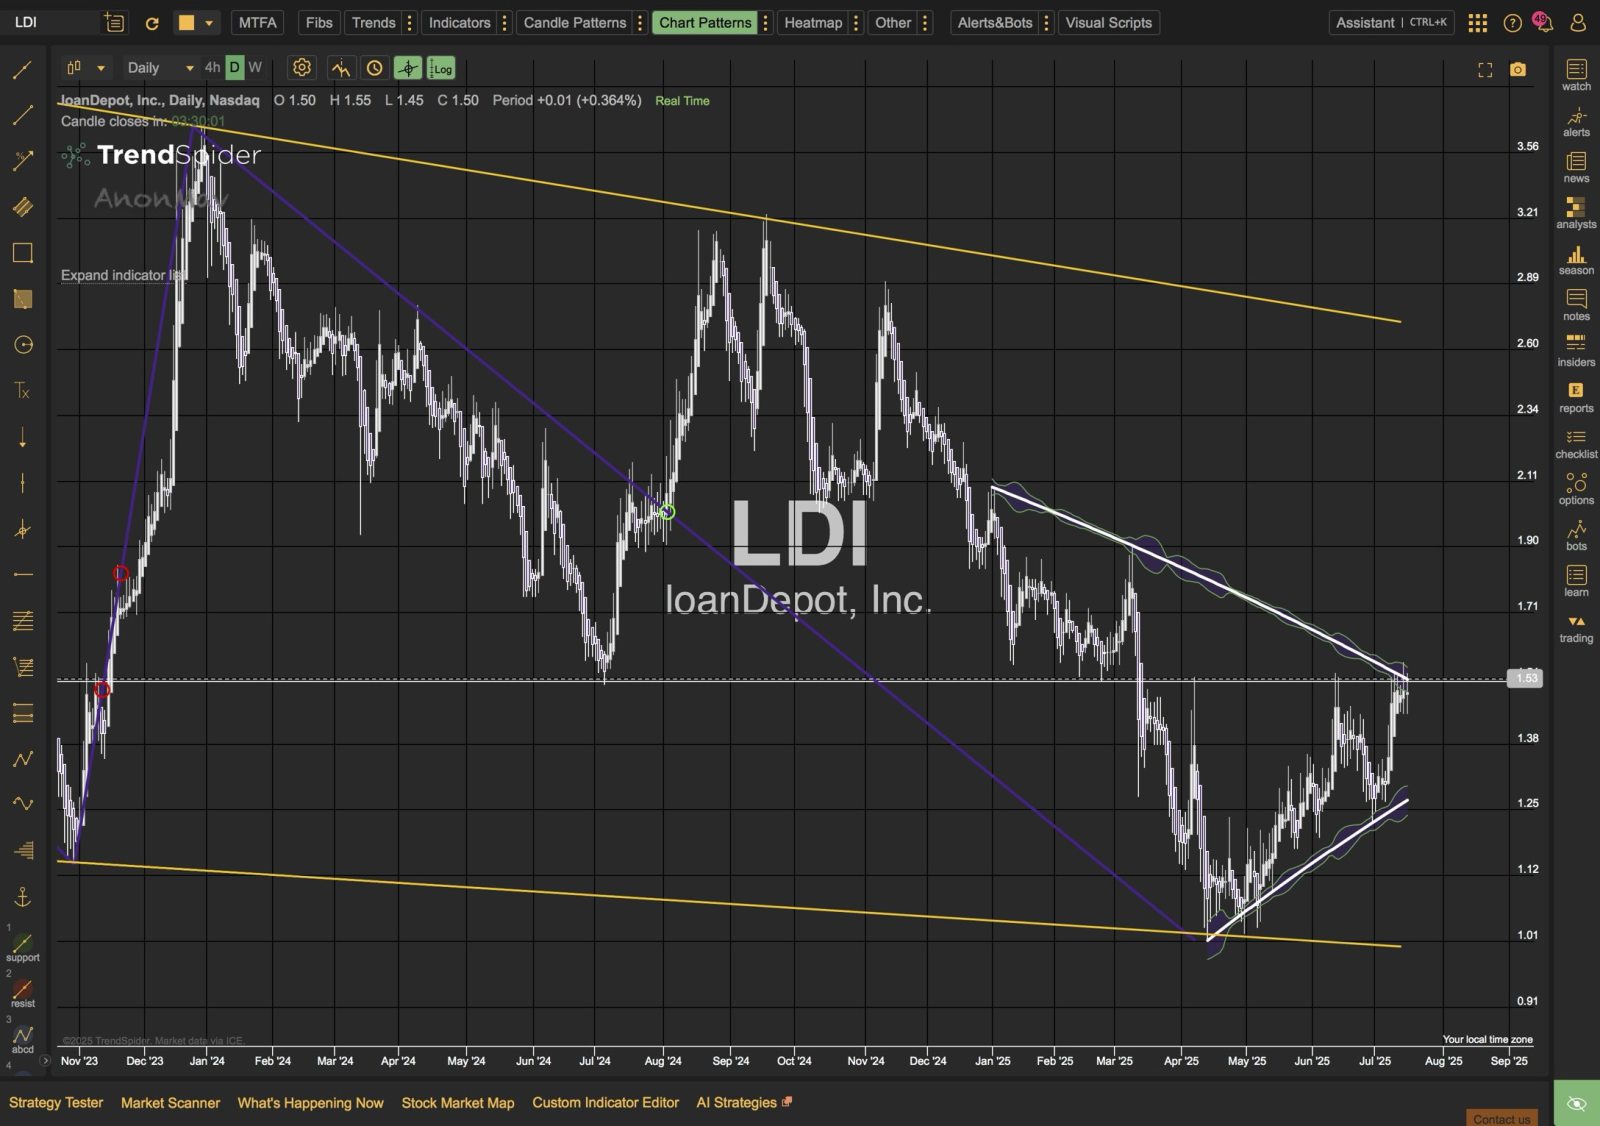This screenshot has height=1126, width=1600.
Task: Open the apps grid menu
Action: (1477, 23)
